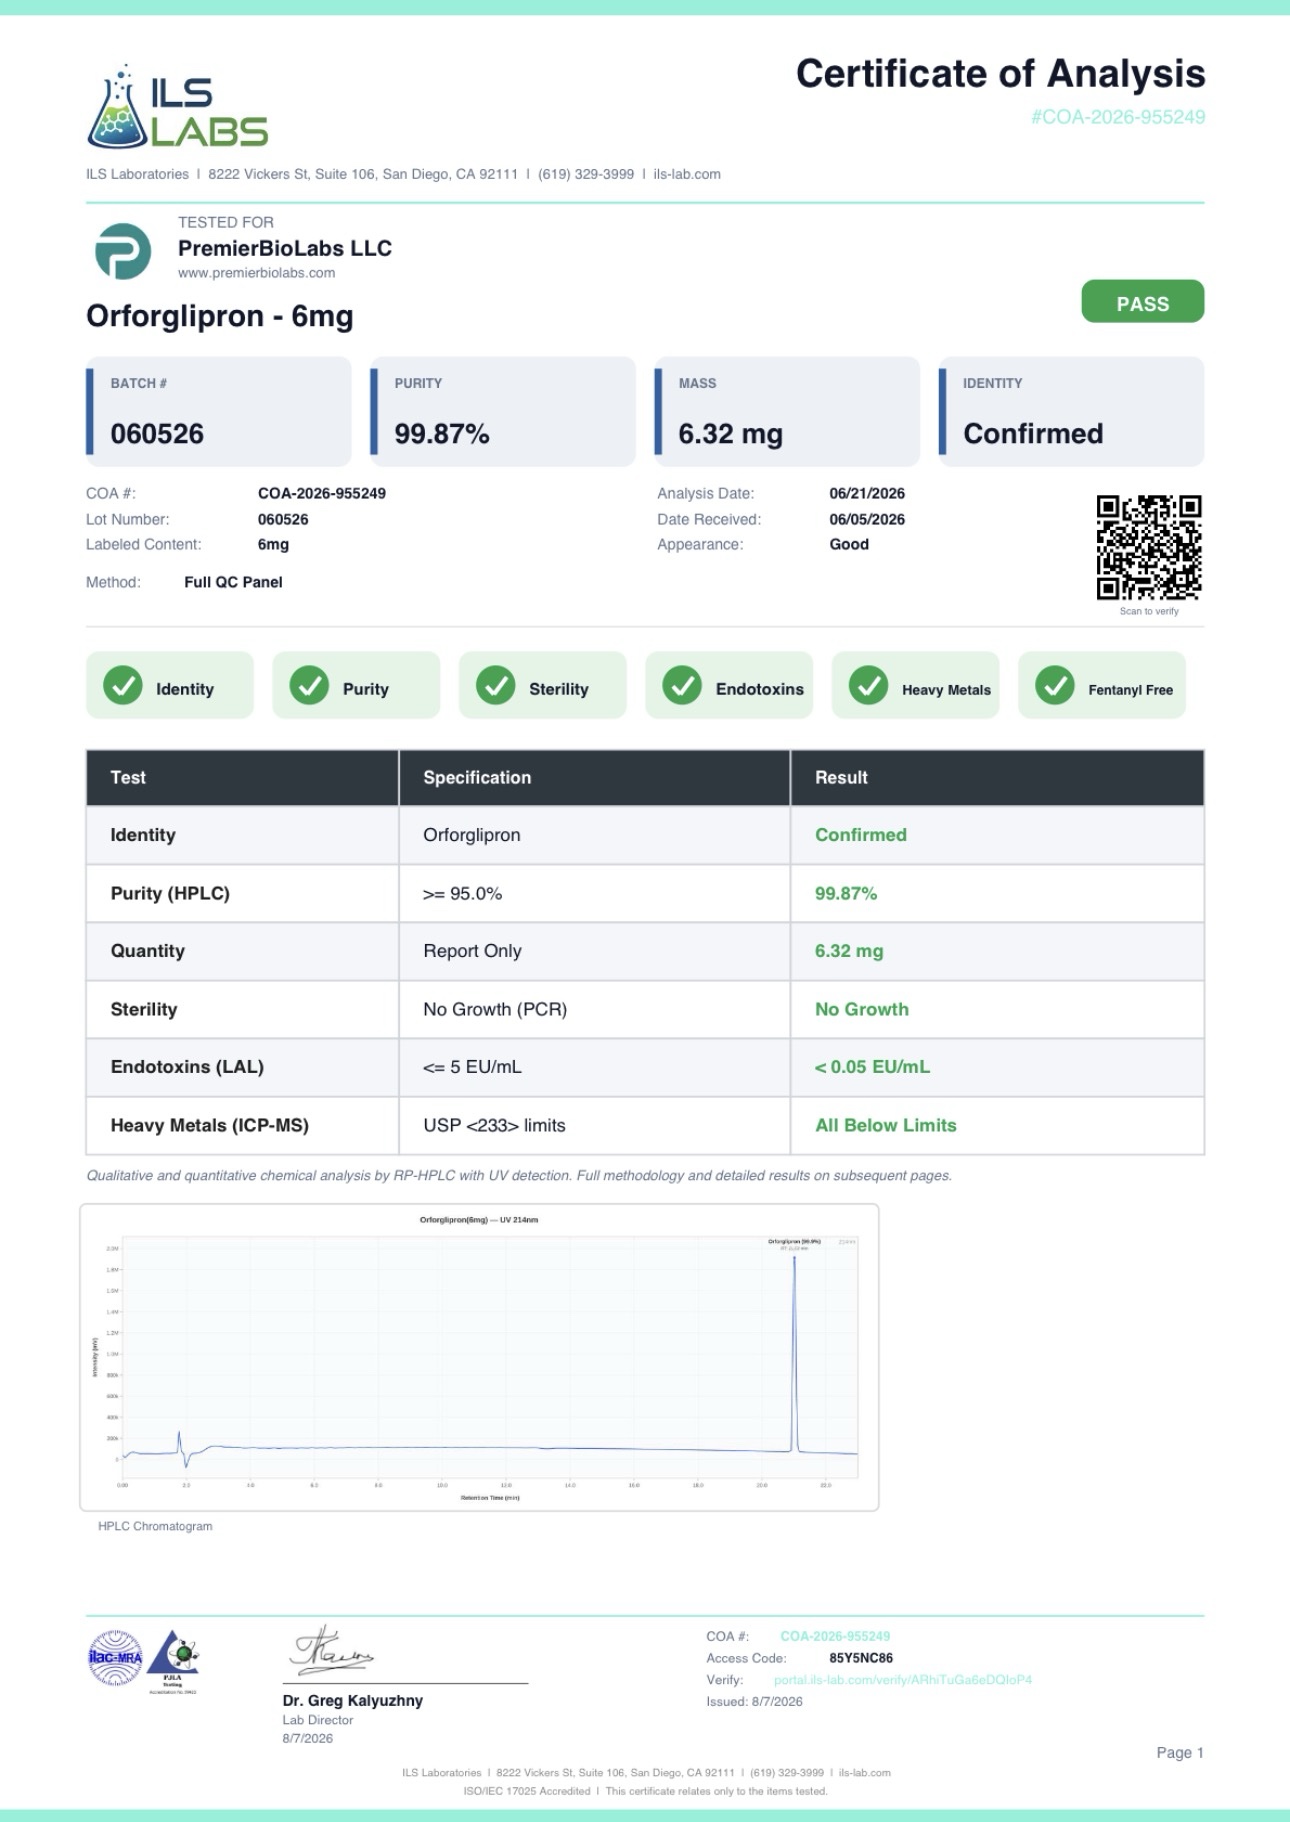Click the Heavy Metals (ICP-MS) test name
This screenshot has height=1822, width=1290.
[x=210, y=1125]
